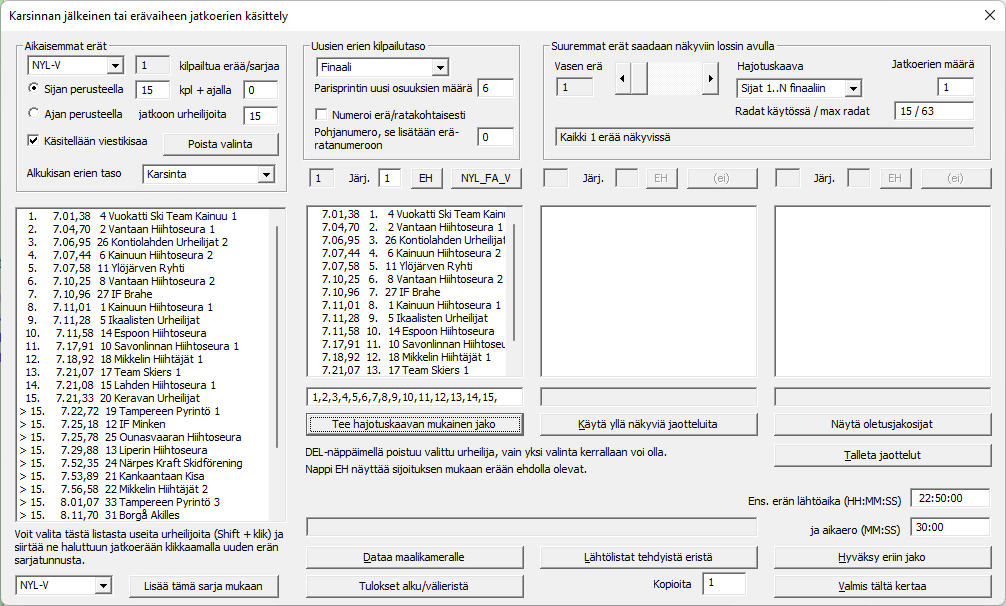1006x606 pixels.
Task: Open the NYL-V series dropdown at top
Action: (114, 66)
